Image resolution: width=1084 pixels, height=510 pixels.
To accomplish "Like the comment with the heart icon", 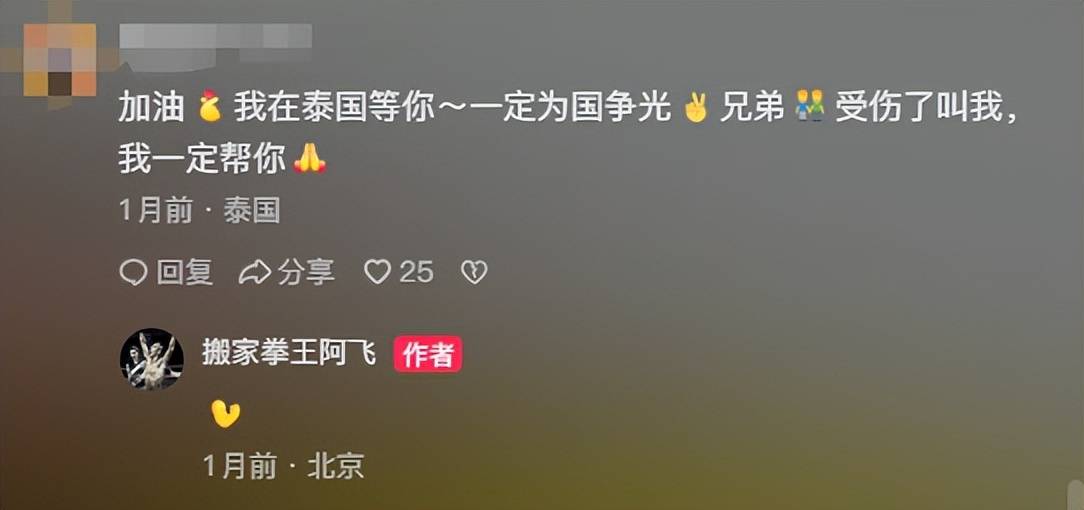I will (377, 272).
